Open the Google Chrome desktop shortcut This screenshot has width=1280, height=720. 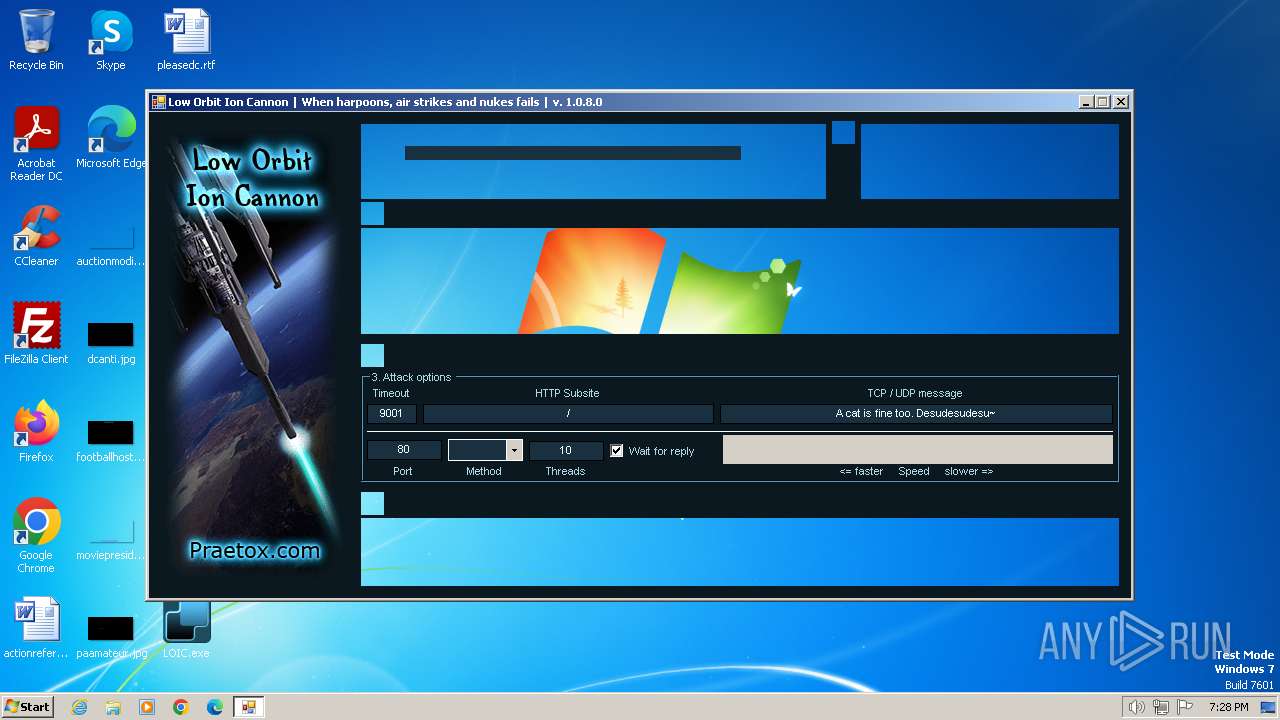click(x=36, y=536)
